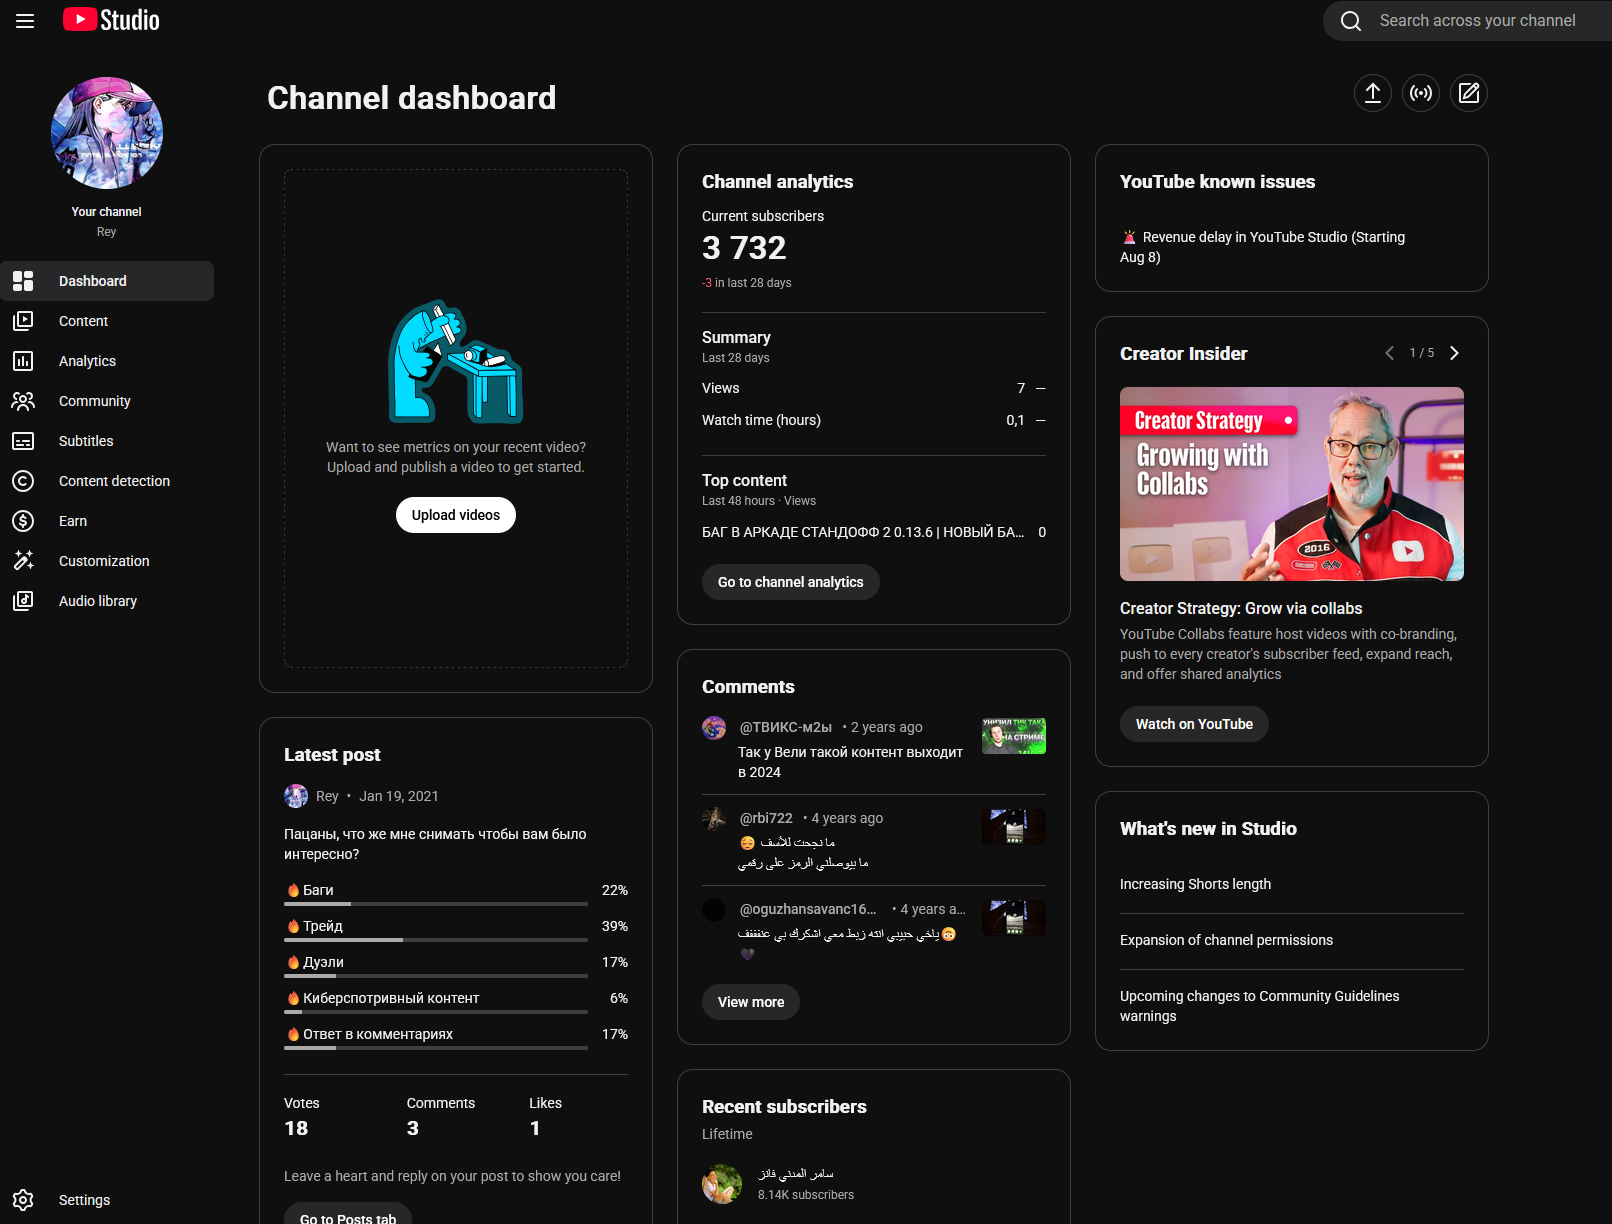Open Revenue delay known issue link

pyautogui.click(x=1263, y=247)
